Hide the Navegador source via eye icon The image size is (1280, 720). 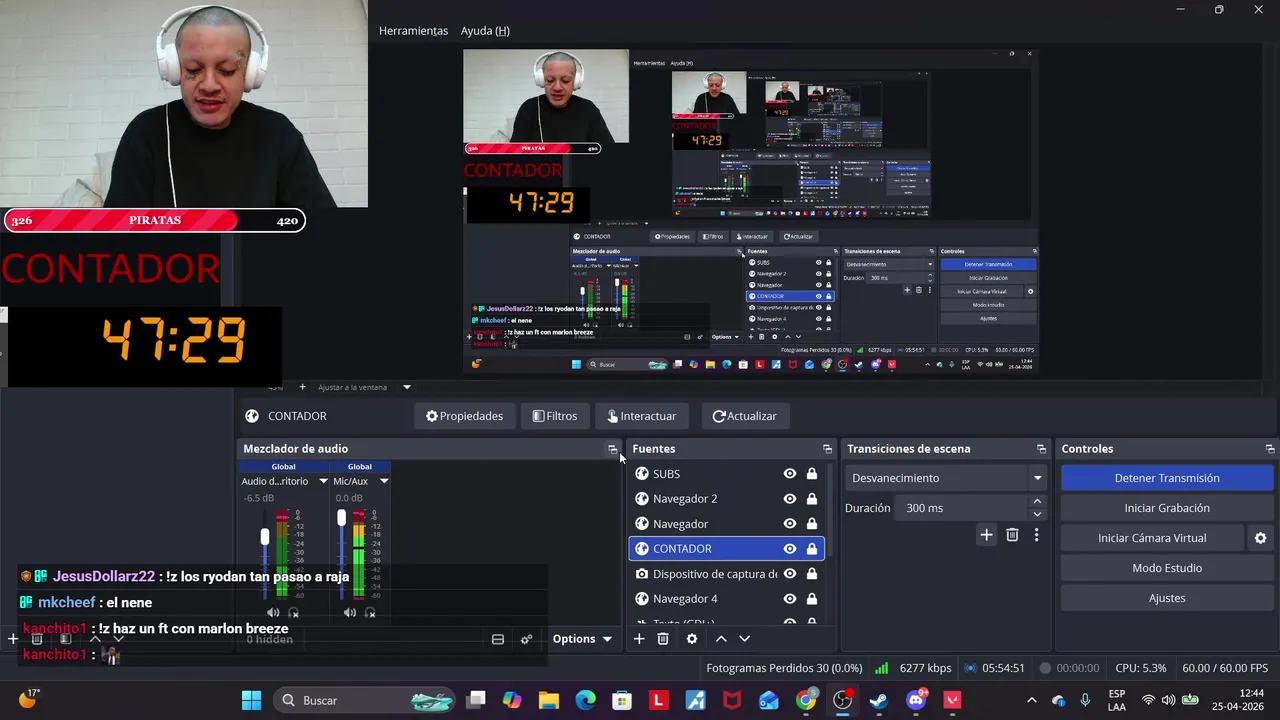point(790,524)
